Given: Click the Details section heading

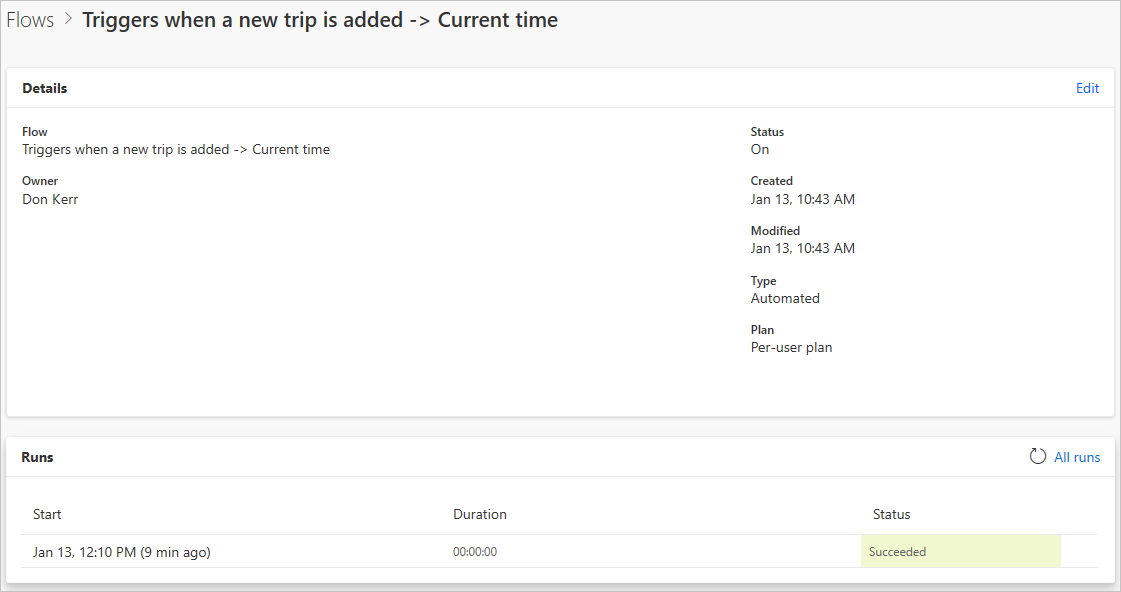Looking at the screenshot, I should click(44, 88).
